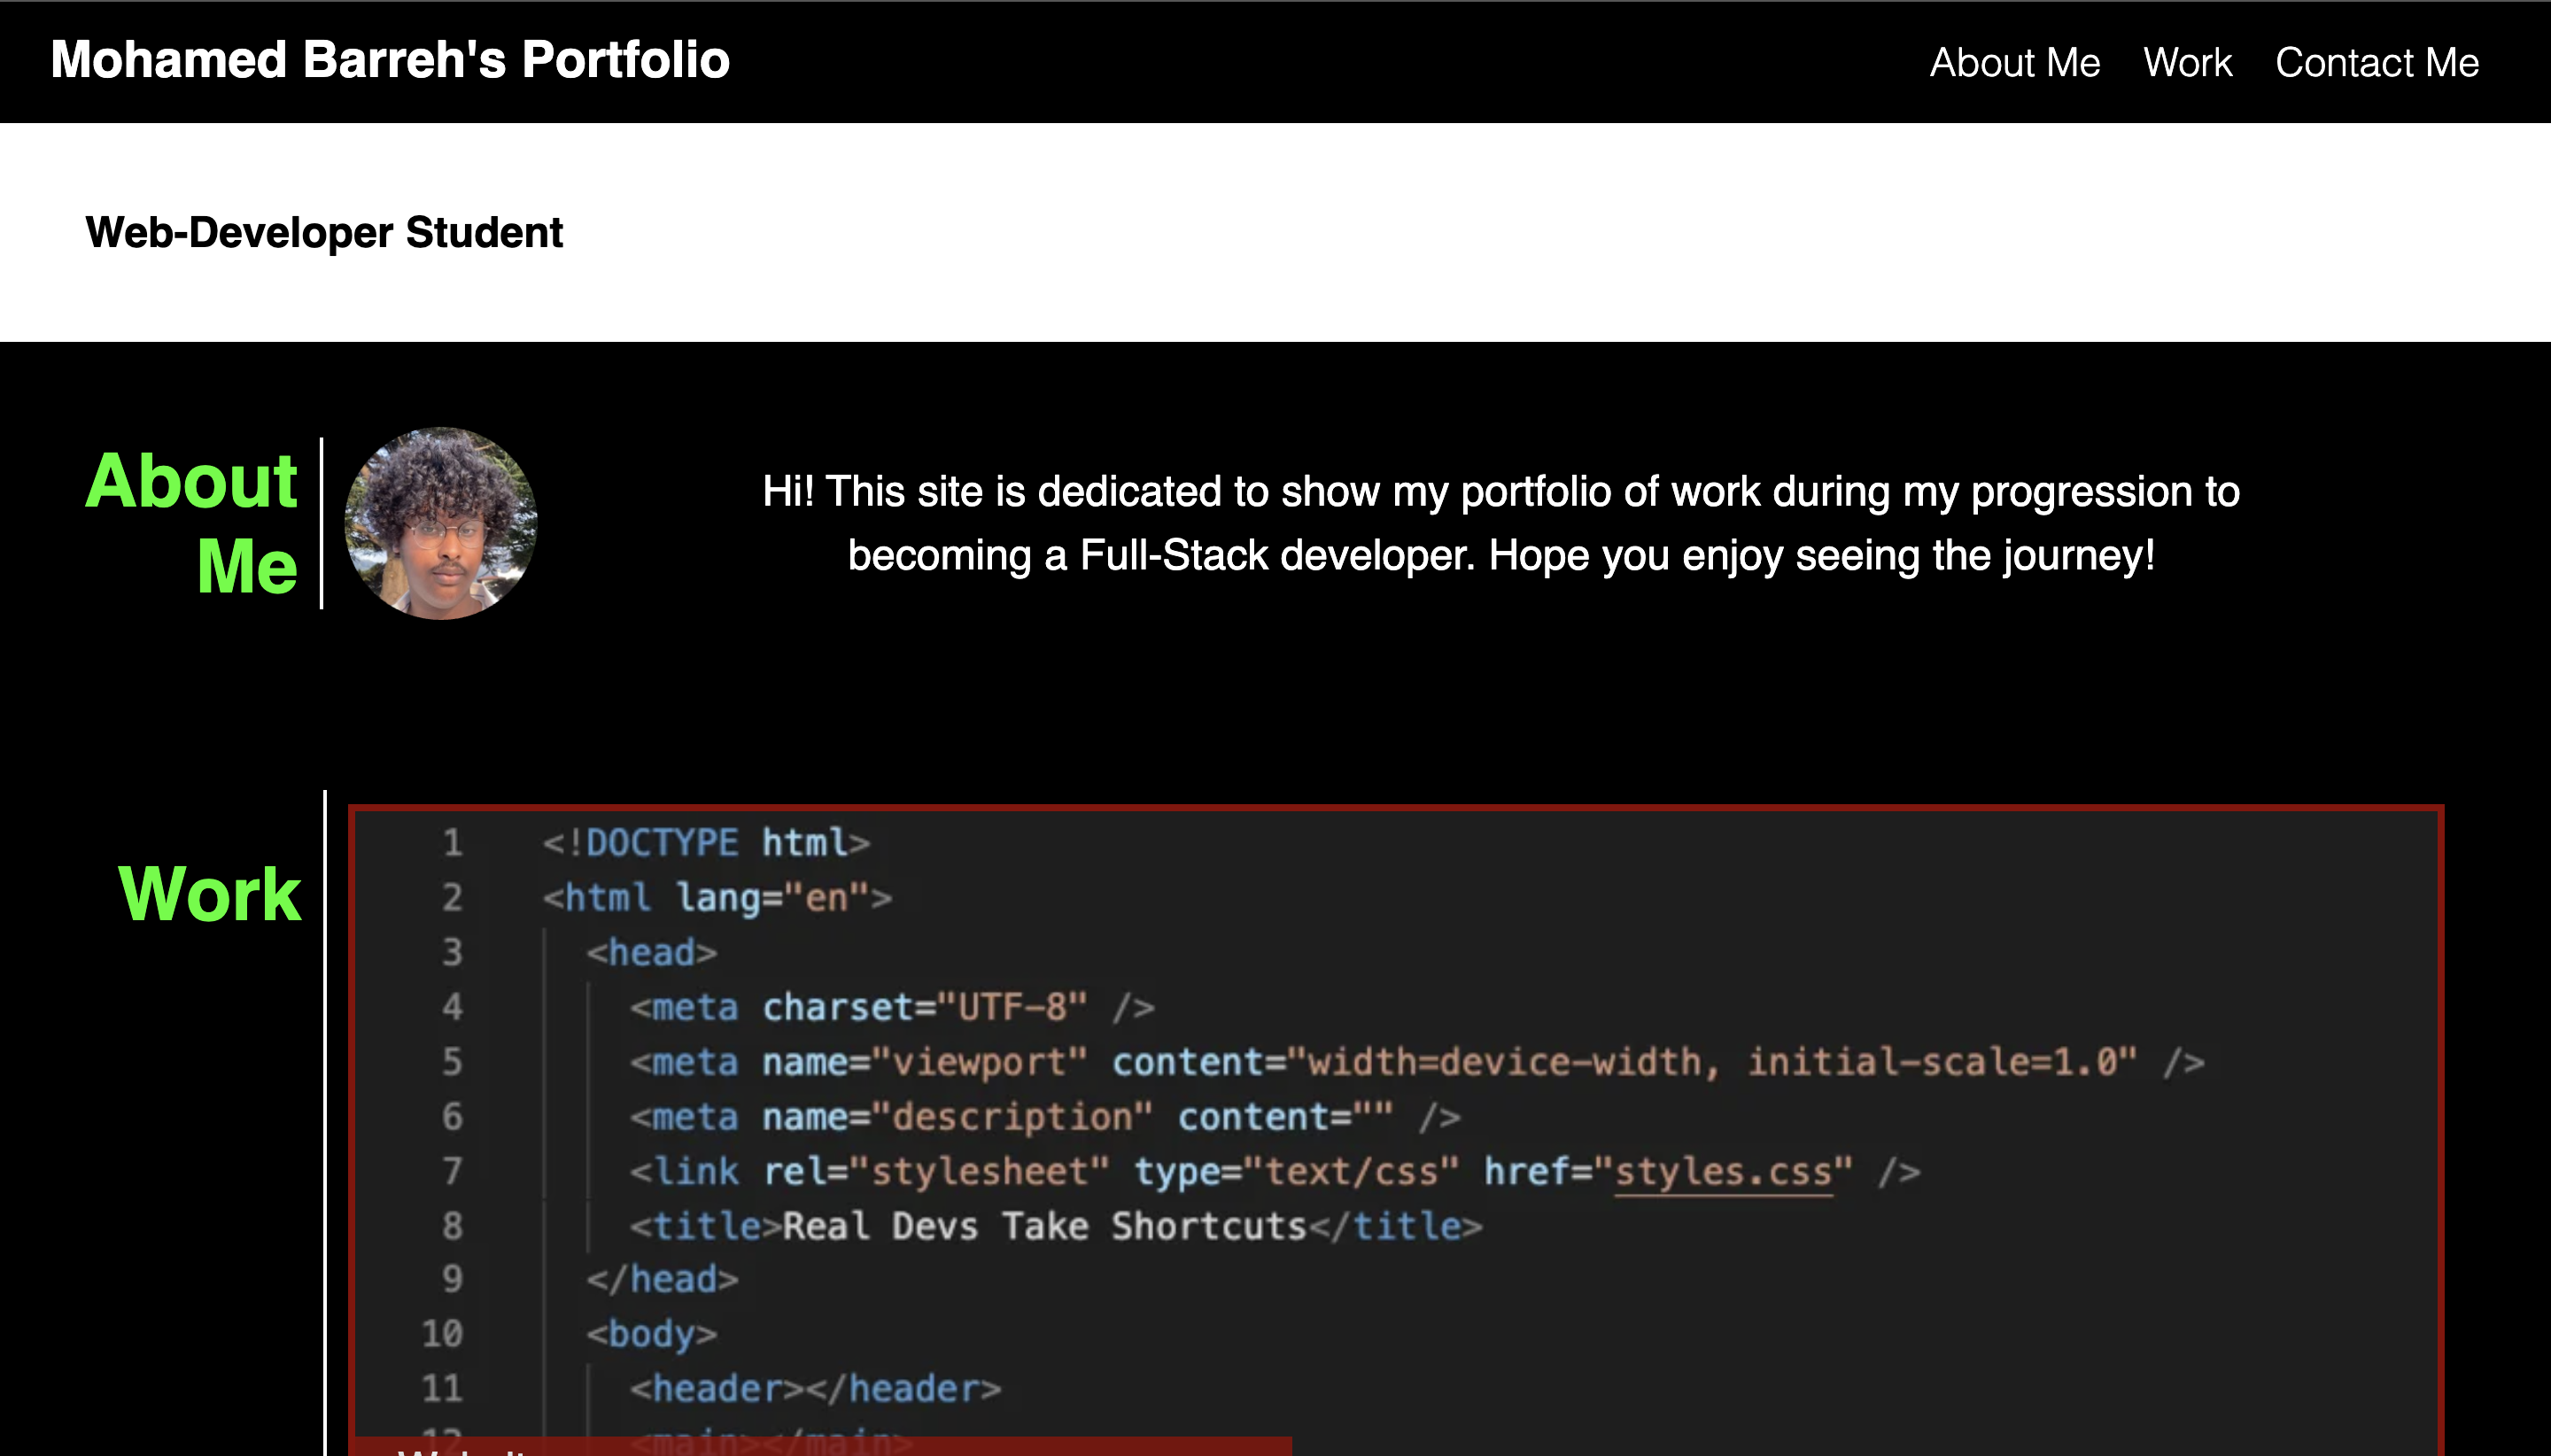
Task: Click the Mohamed Barreh's Portfolio site title
Action: coord(390,59)
